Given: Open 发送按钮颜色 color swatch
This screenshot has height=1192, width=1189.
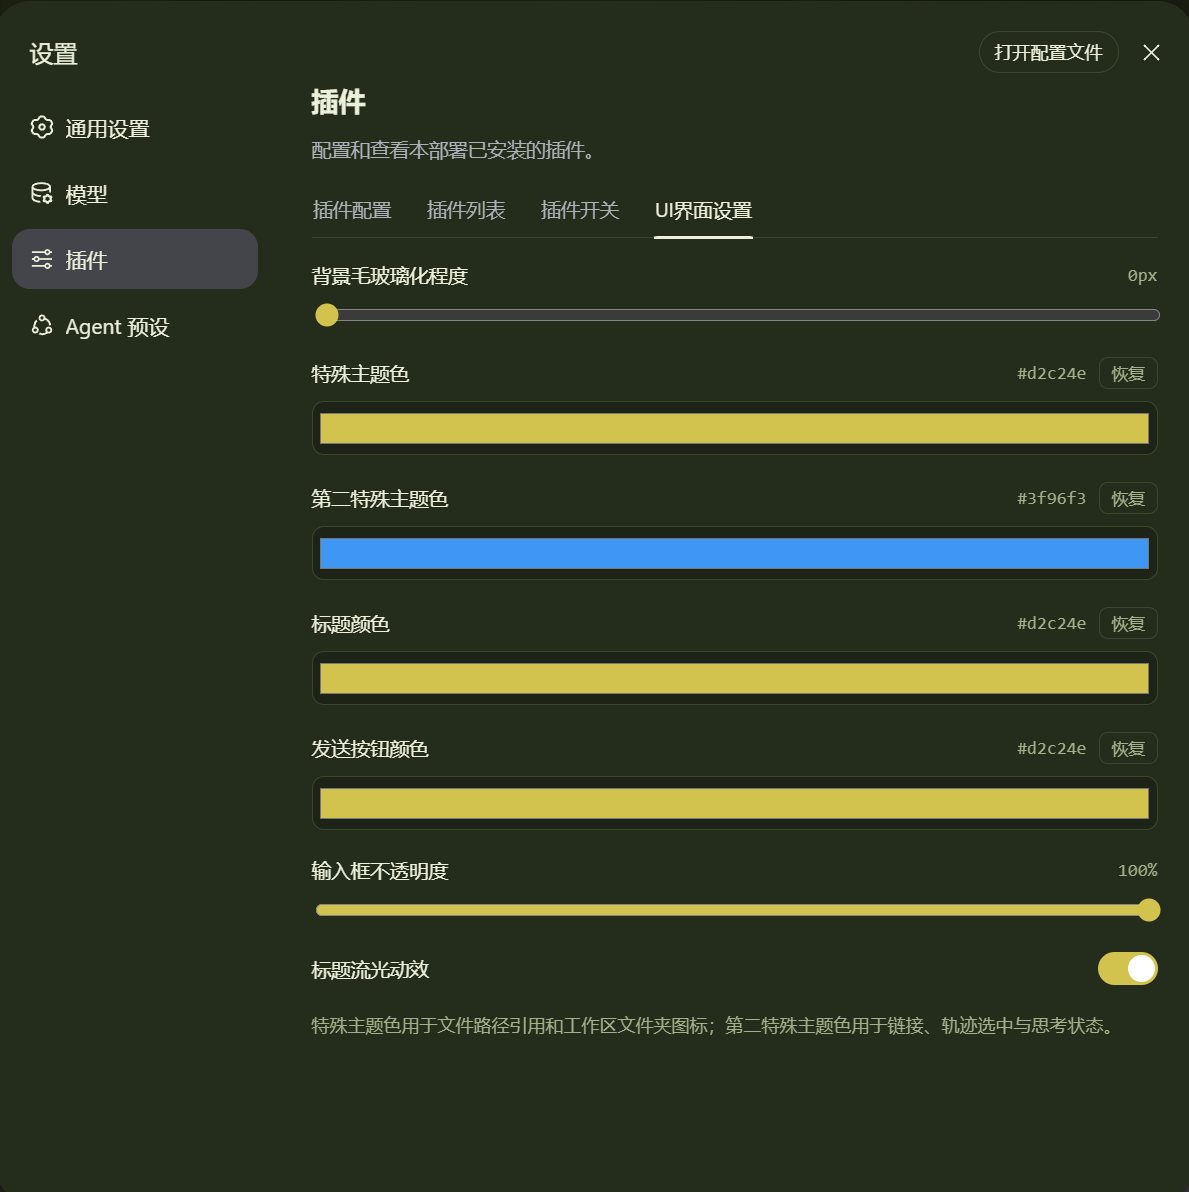Looking at the screenshot, I should (x=734, y=803).
